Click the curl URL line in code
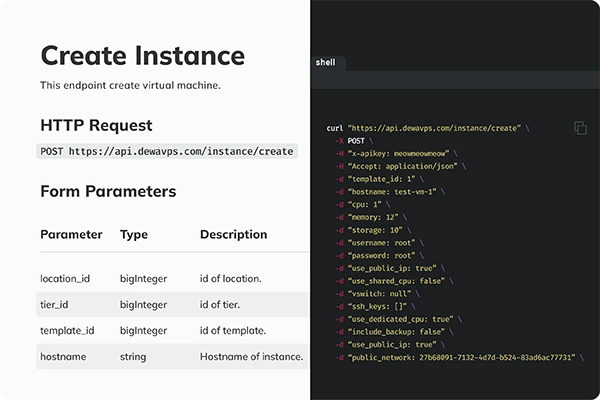Image resolution: width=600 pixels, height=400 pixels. tap(428, 128)
